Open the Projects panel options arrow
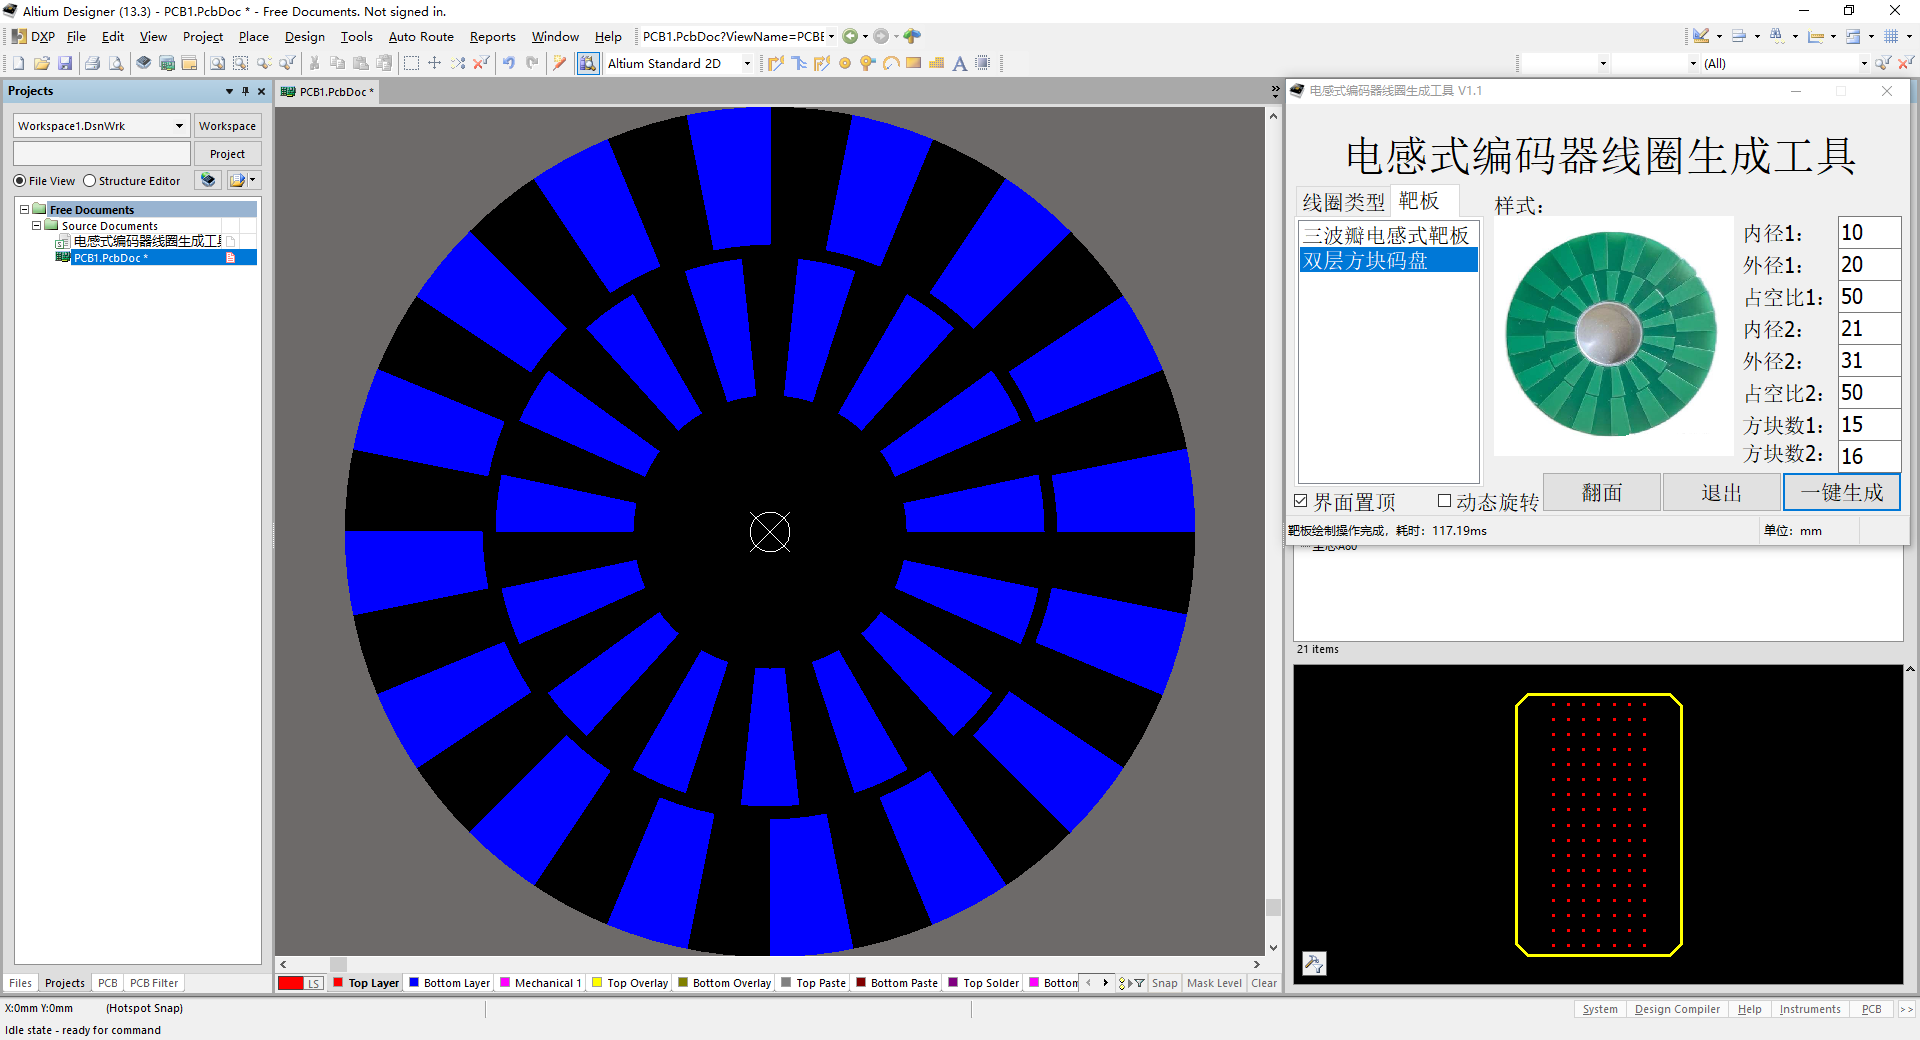1920x1040 pixels. coord(229,91)
